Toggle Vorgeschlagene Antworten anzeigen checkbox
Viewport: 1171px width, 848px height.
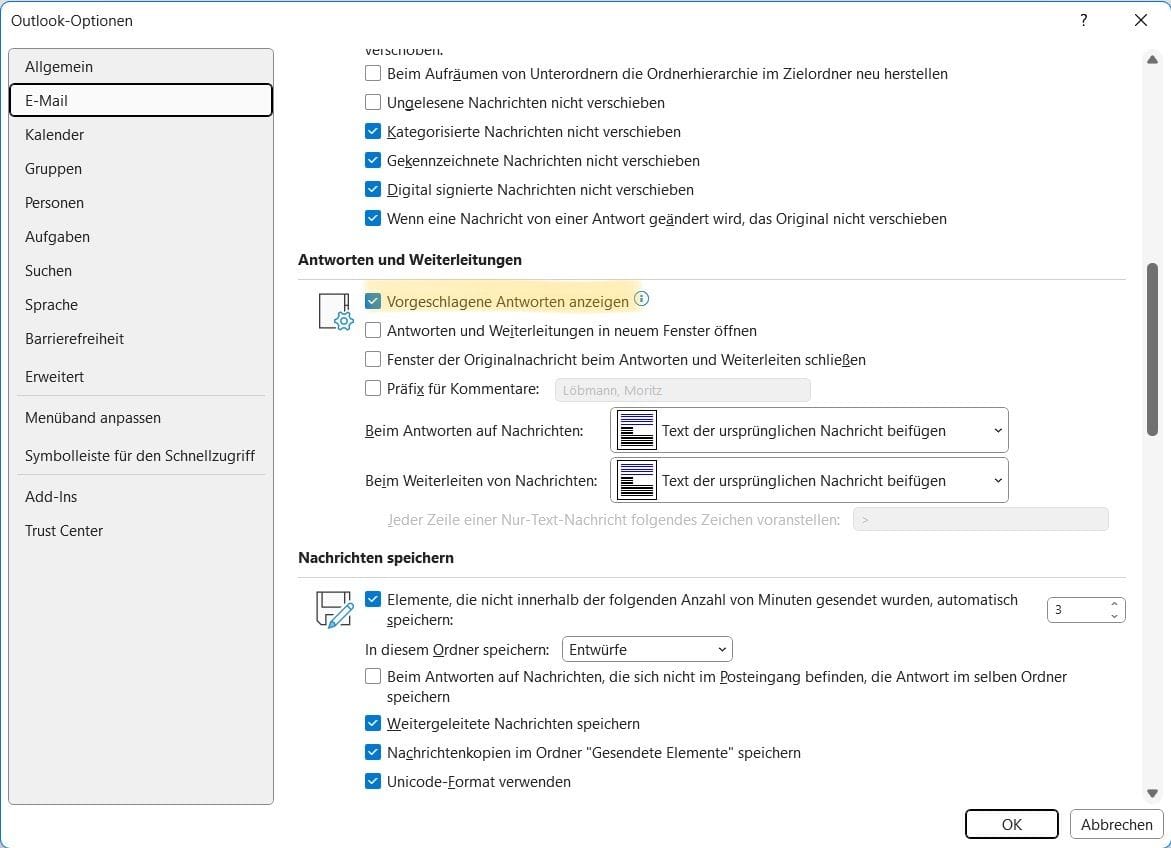(373, 301)
